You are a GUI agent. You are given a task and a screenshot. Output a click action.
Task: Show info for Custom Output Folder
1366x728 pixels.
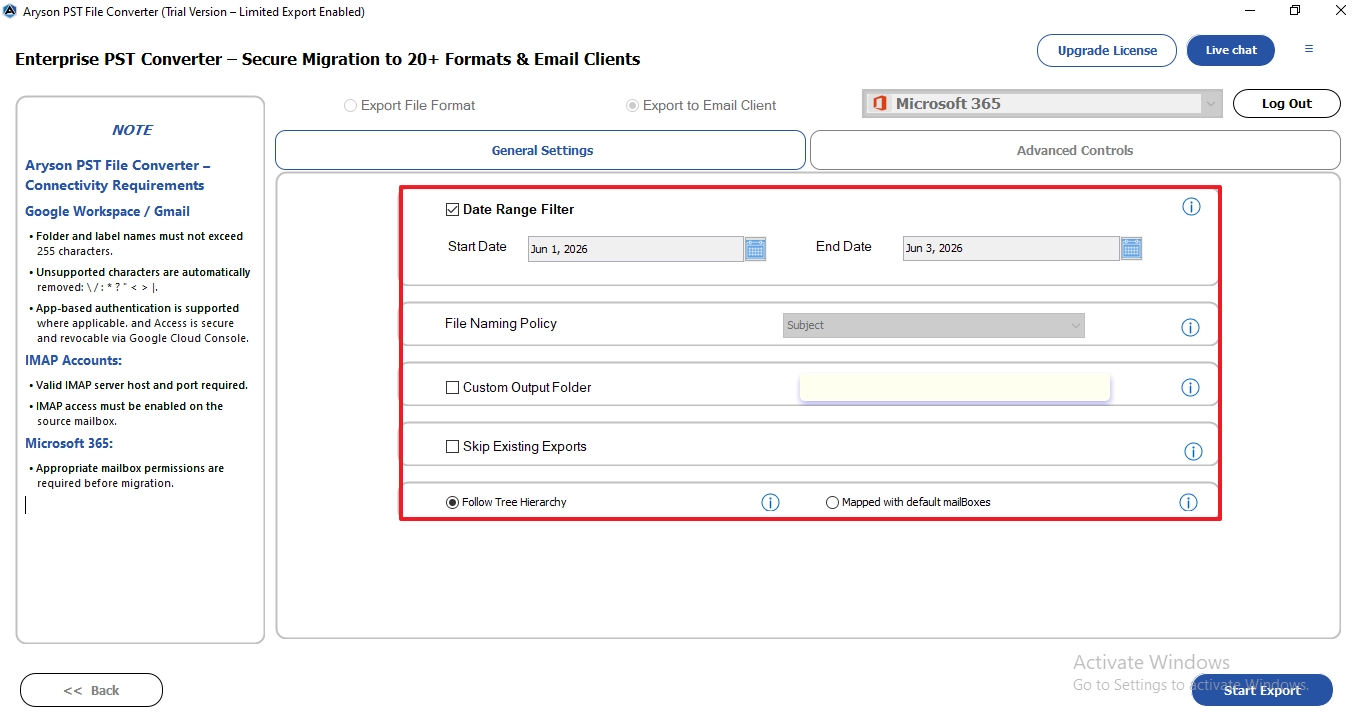coord(1190,387)
